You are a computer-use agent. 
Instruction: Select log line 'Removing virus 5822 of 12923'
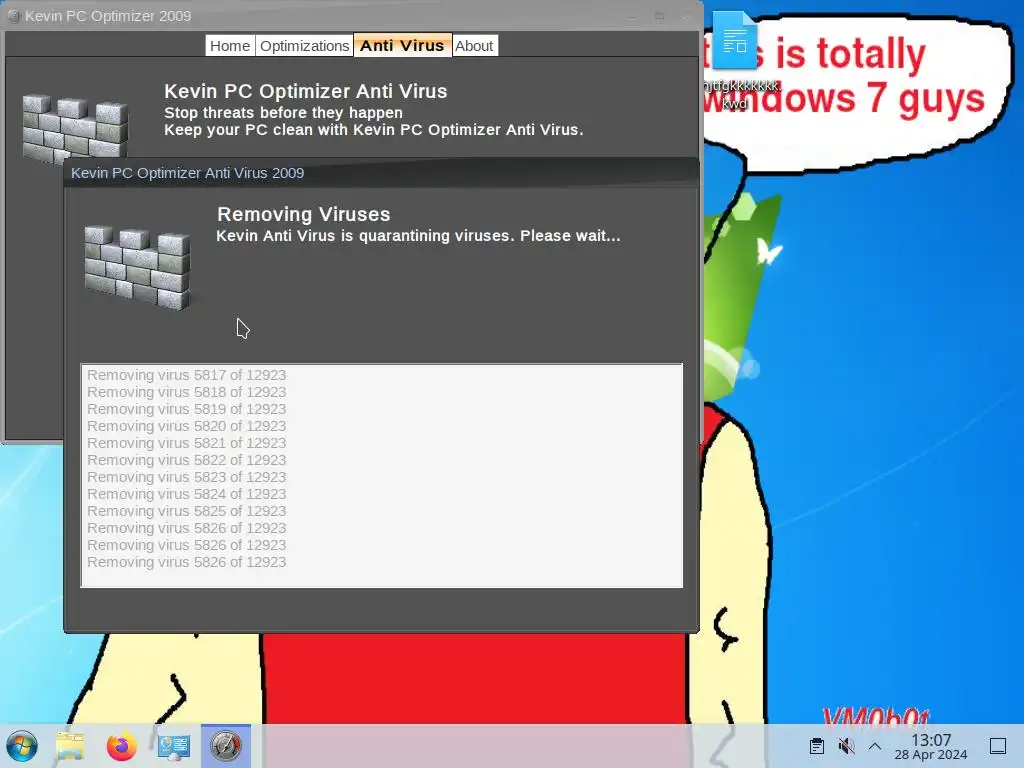pyautogui.click(x=187, y=460)
